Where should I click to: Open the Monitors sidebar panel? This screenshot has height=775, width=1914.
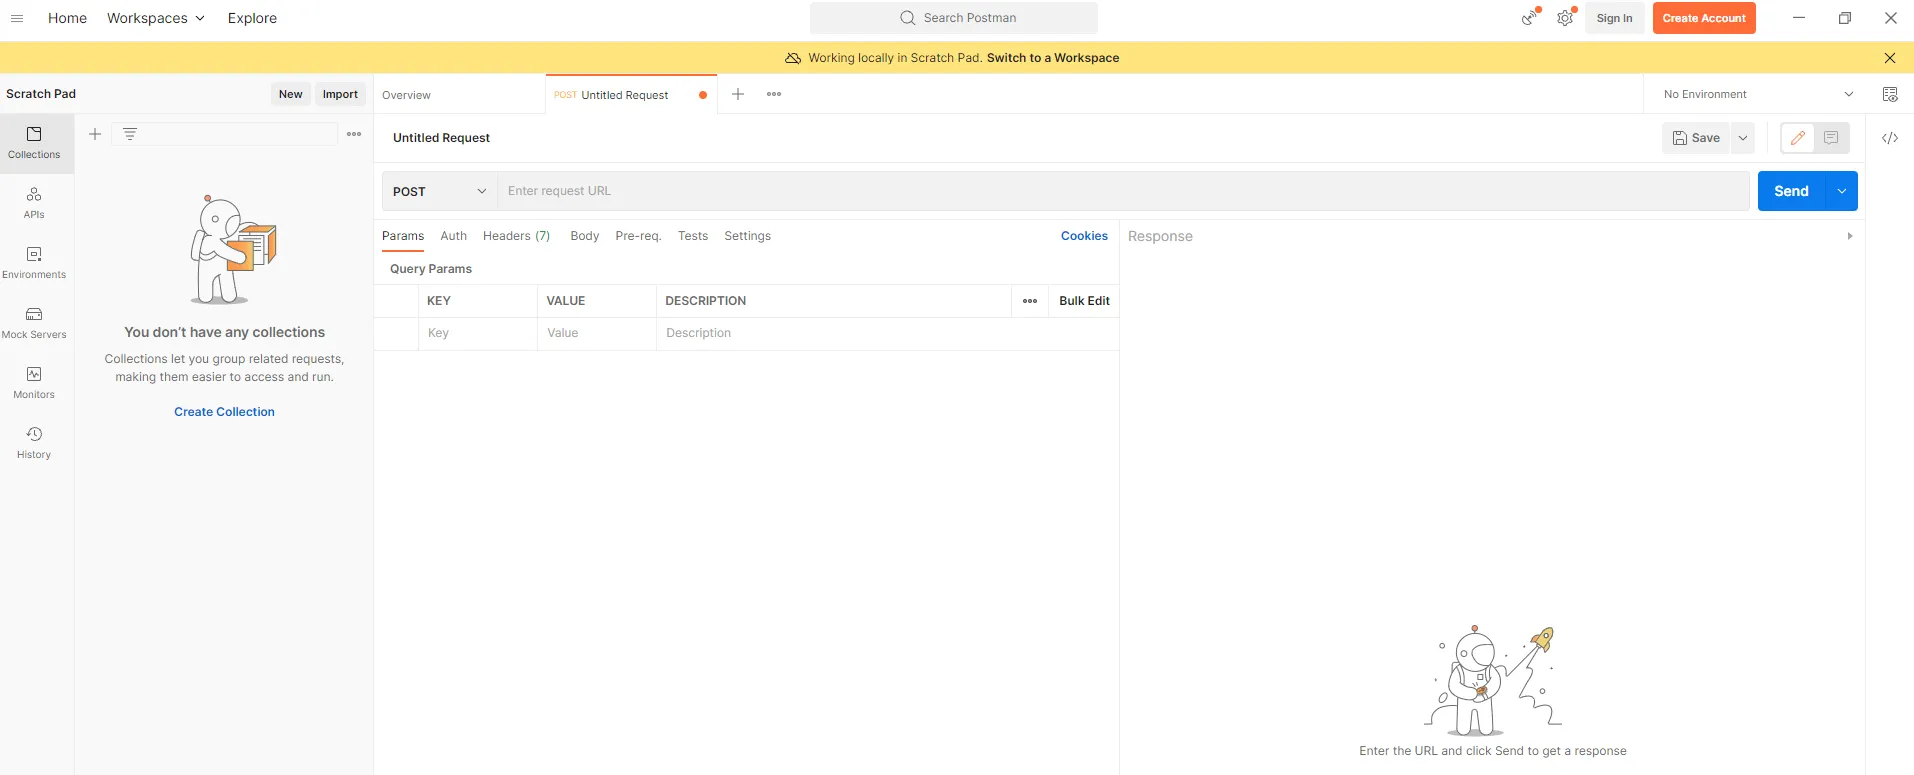(x=34, y=383)
